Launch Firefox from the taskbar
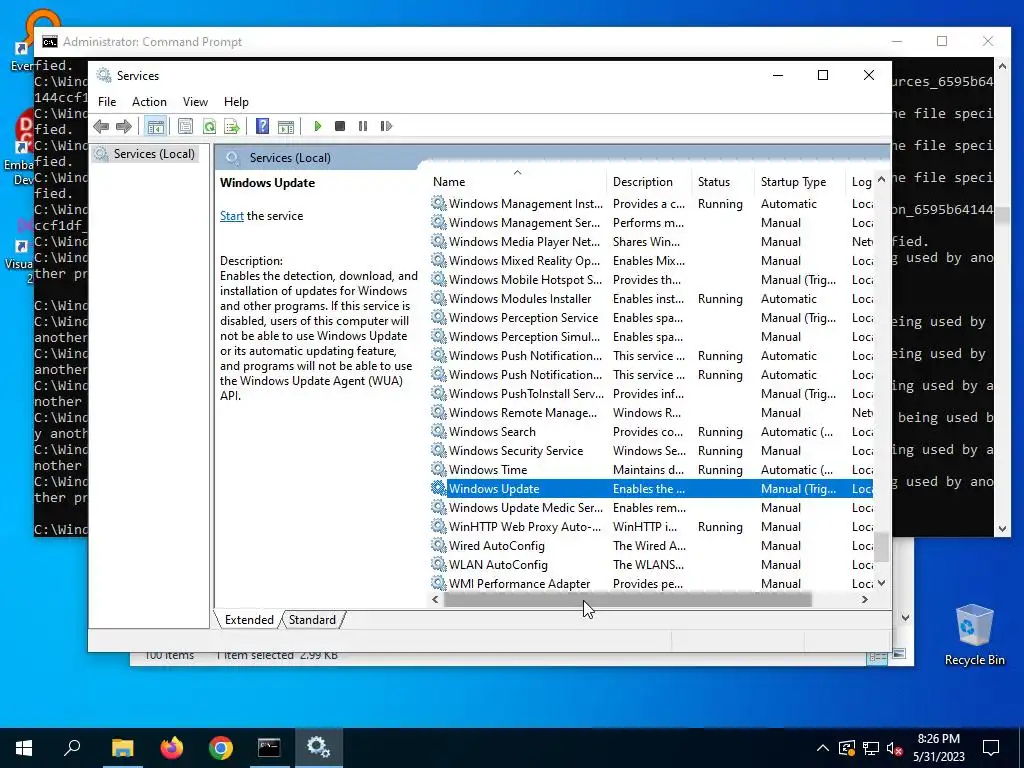This screenshot has height=768, width=1024. pos(172,748)
